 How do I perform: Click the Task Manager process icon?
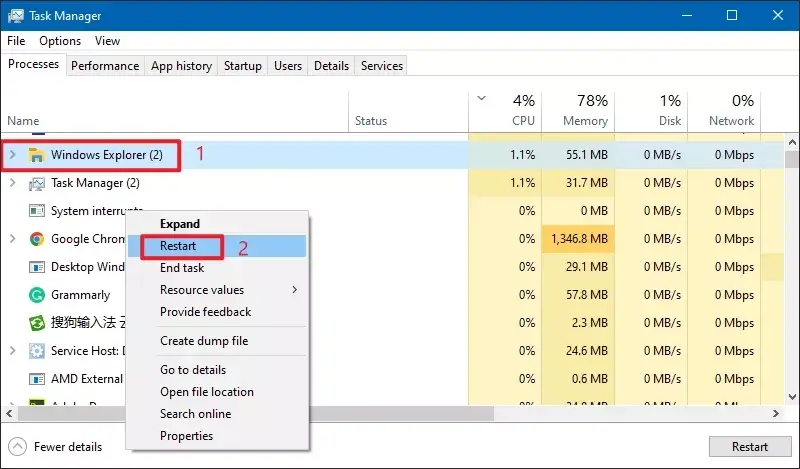pyautogui.click(x=36, y=183)
